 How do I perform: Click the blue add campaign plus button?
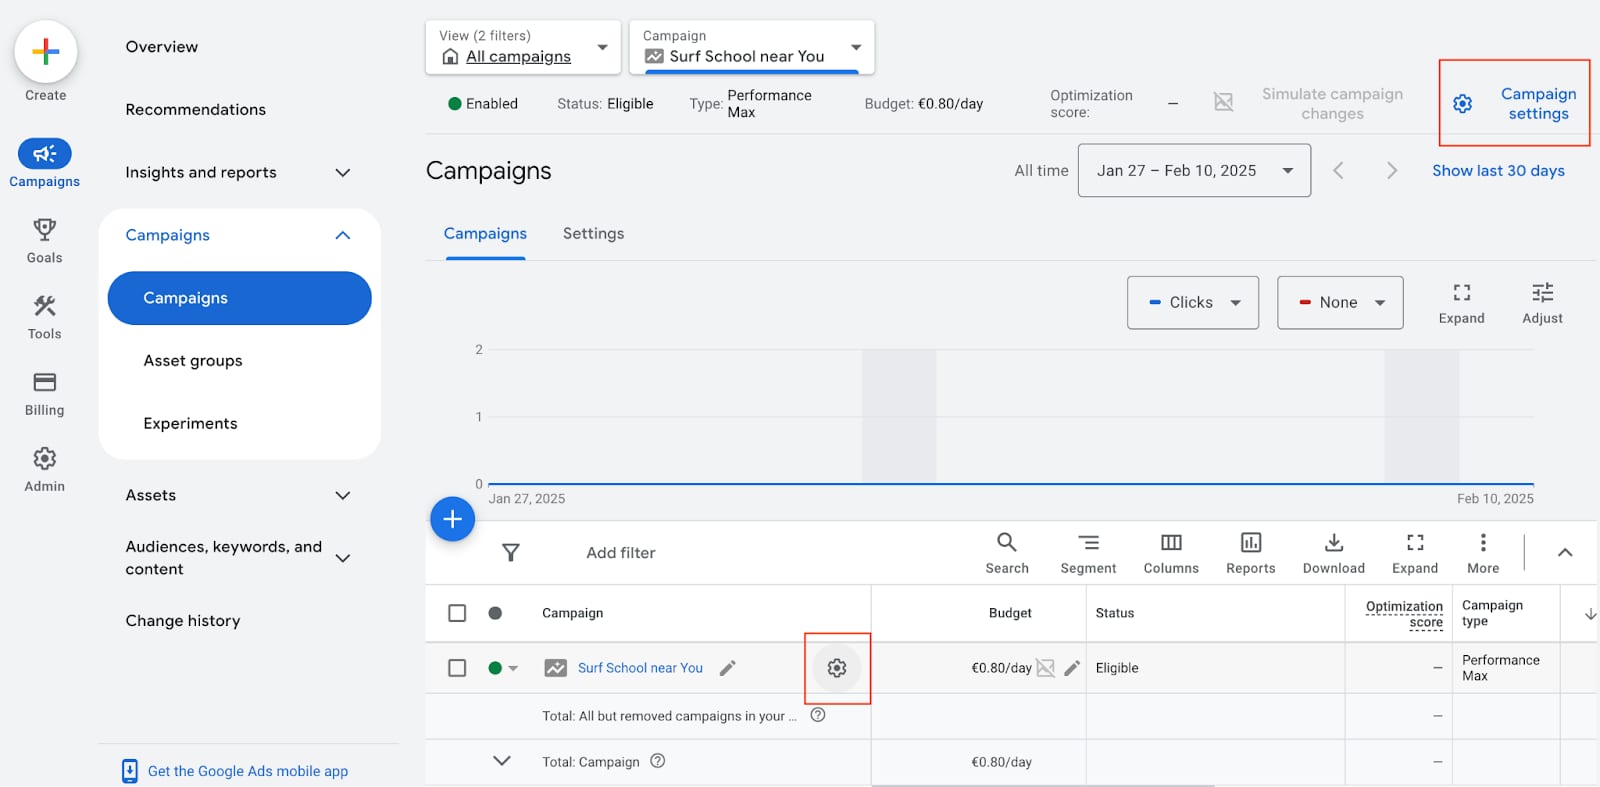pos(452,519)
